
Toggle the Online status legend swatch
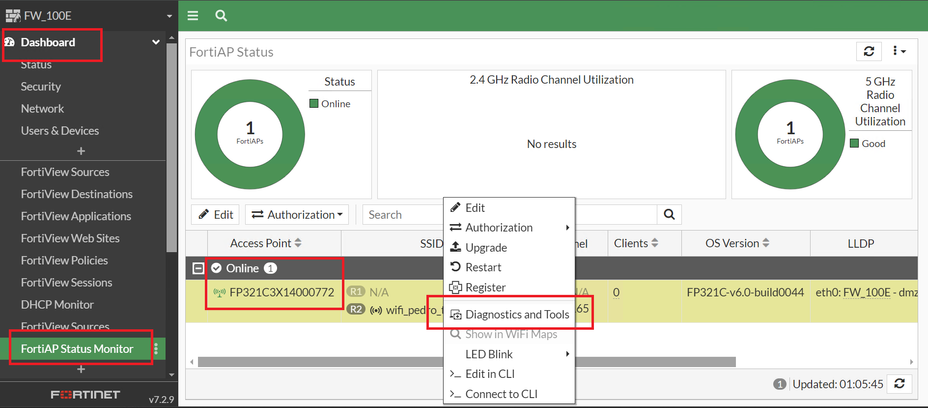tap(314, 104)
